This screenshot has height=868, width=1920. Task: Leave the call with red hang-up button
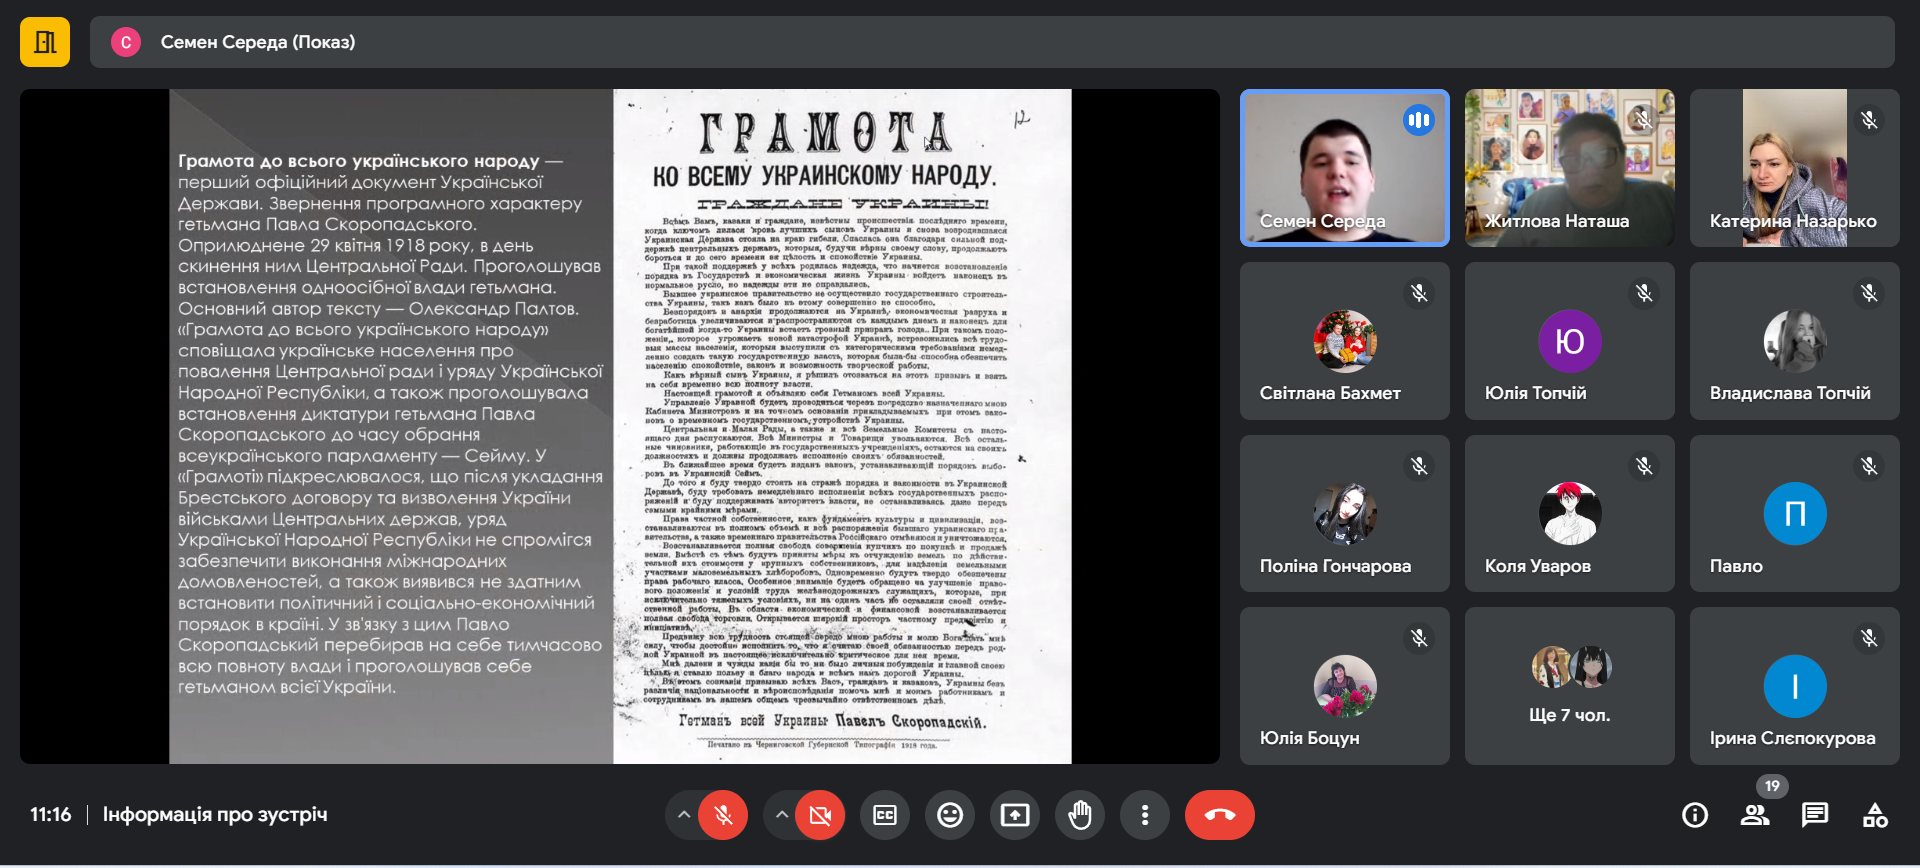click(x=1219, y=815)
